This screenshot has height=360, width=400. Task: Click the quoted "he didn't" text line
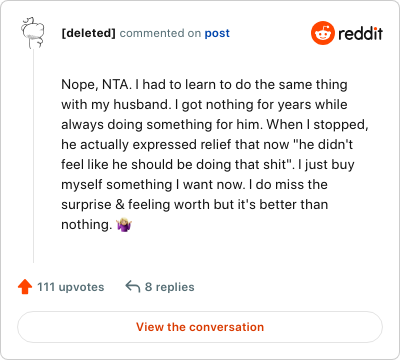(x=207, y=145)
